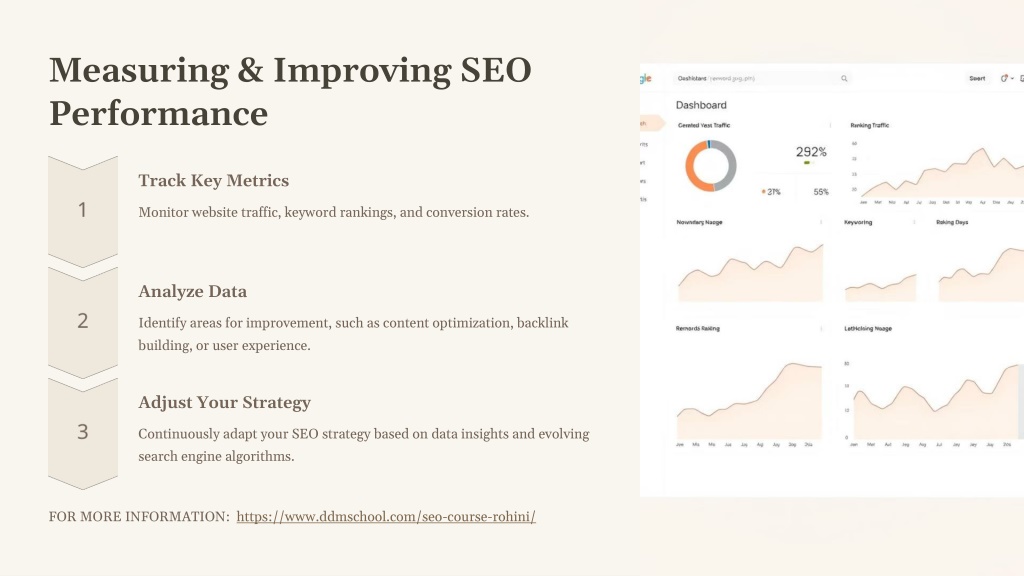
Task: Click the dashboard search input field
Action: pos(763,78)
